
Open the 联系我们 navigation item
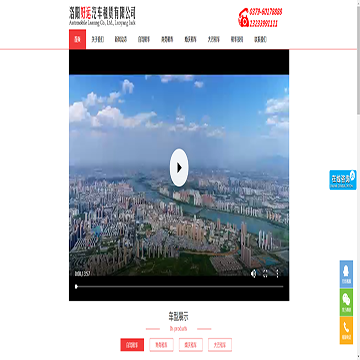pos(260,39)
